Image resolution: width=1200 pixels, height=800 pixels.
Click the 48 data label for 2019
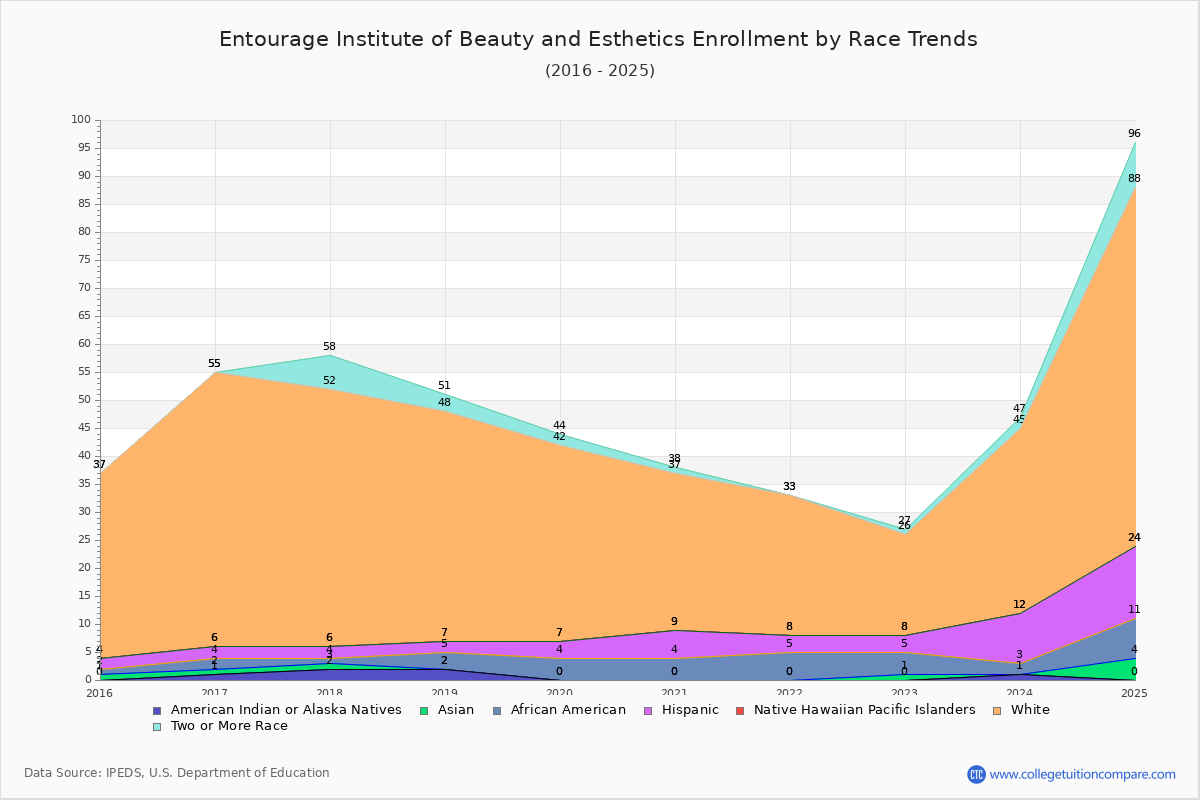pyautogui.click(x=444, y=403)
